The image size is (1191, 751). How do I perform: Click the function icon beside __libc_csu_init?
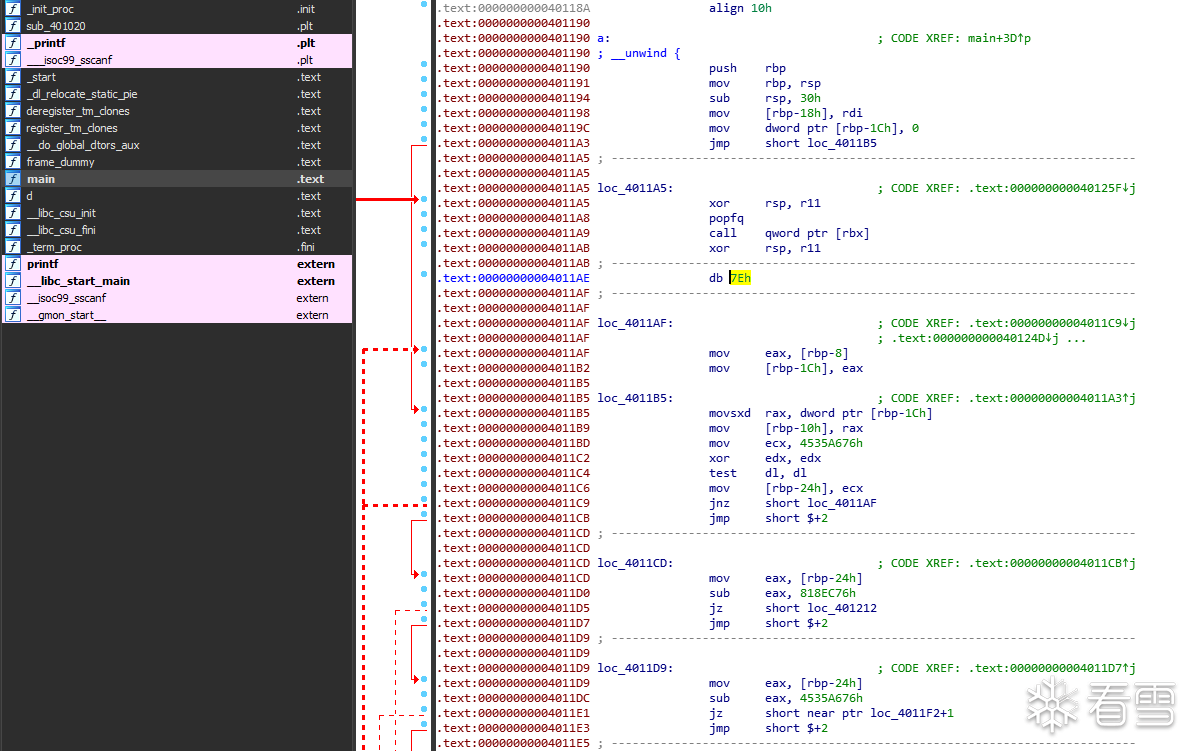(x=13, y=213)
